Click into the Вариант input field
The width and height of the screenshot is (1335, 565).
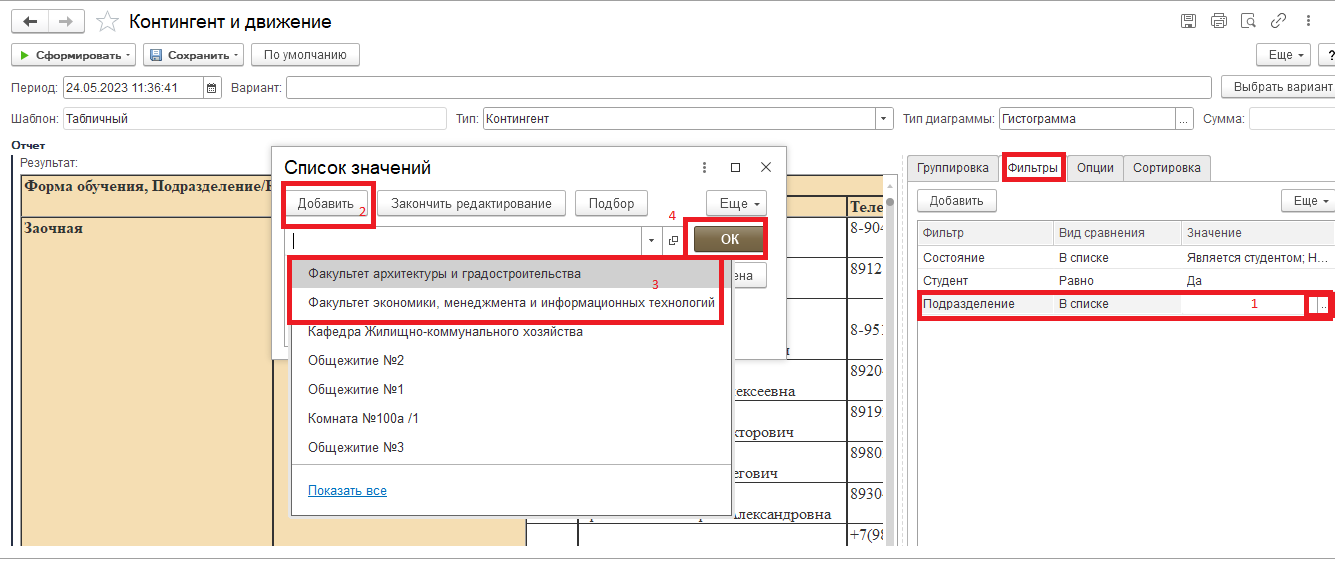coord(748,88)
